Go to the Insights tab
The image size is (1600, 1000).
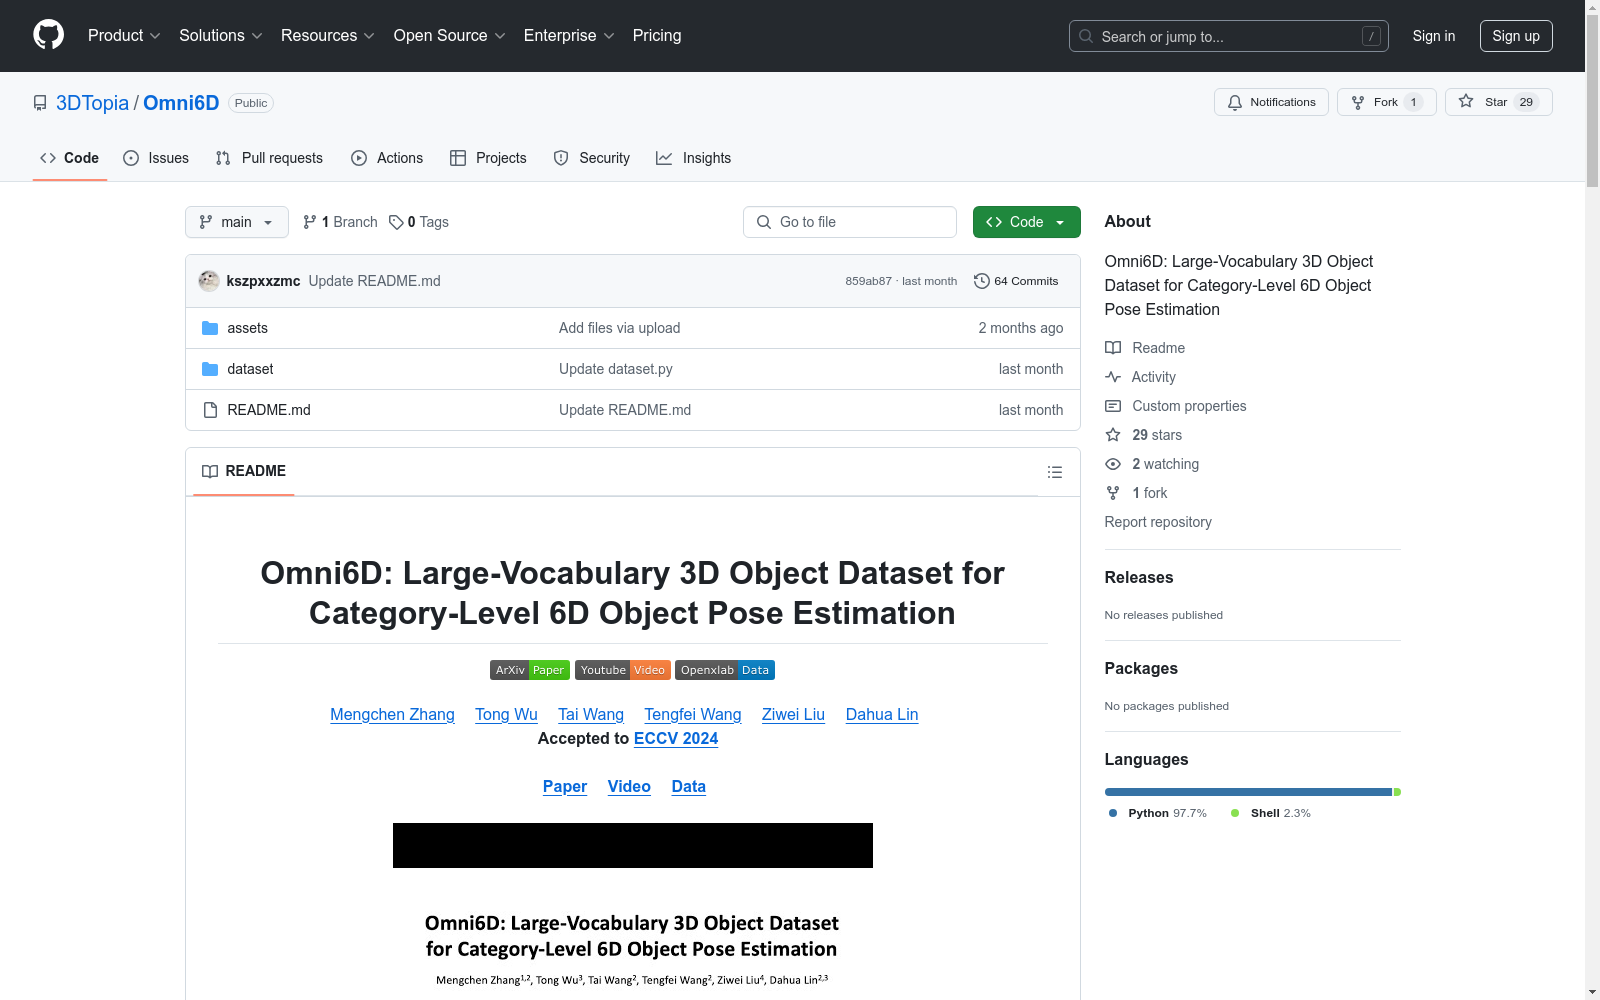click(x=694, y=158)
